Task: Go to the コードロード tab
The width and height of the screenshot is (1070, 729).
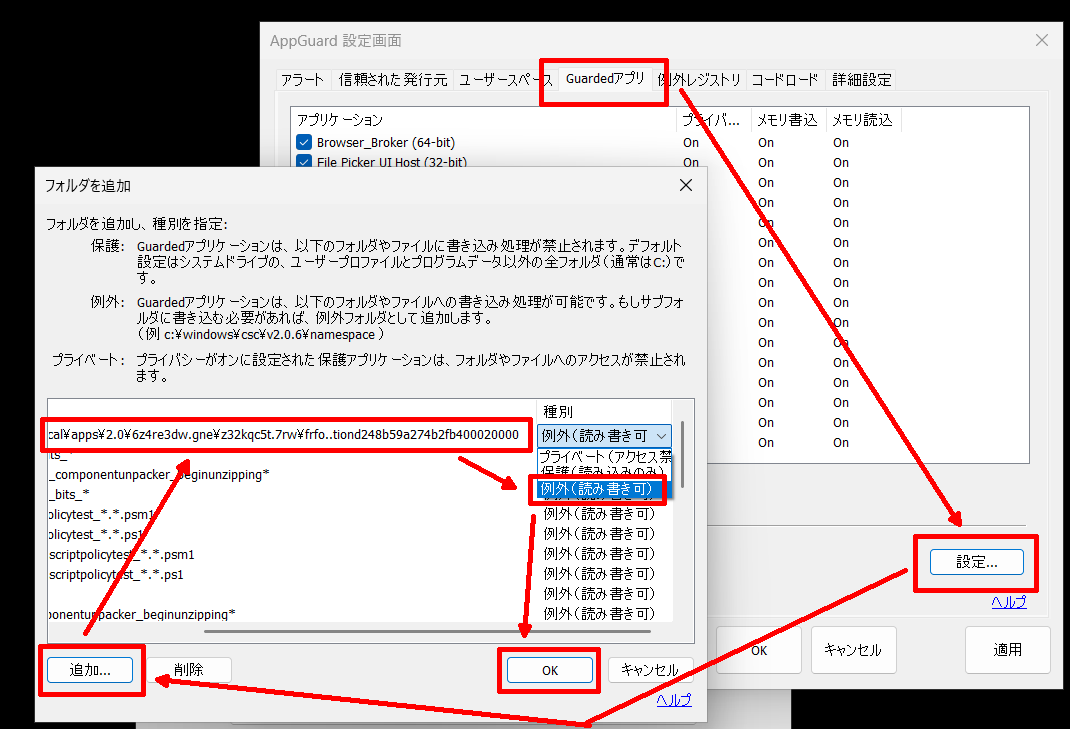Action: click(785, 80)
